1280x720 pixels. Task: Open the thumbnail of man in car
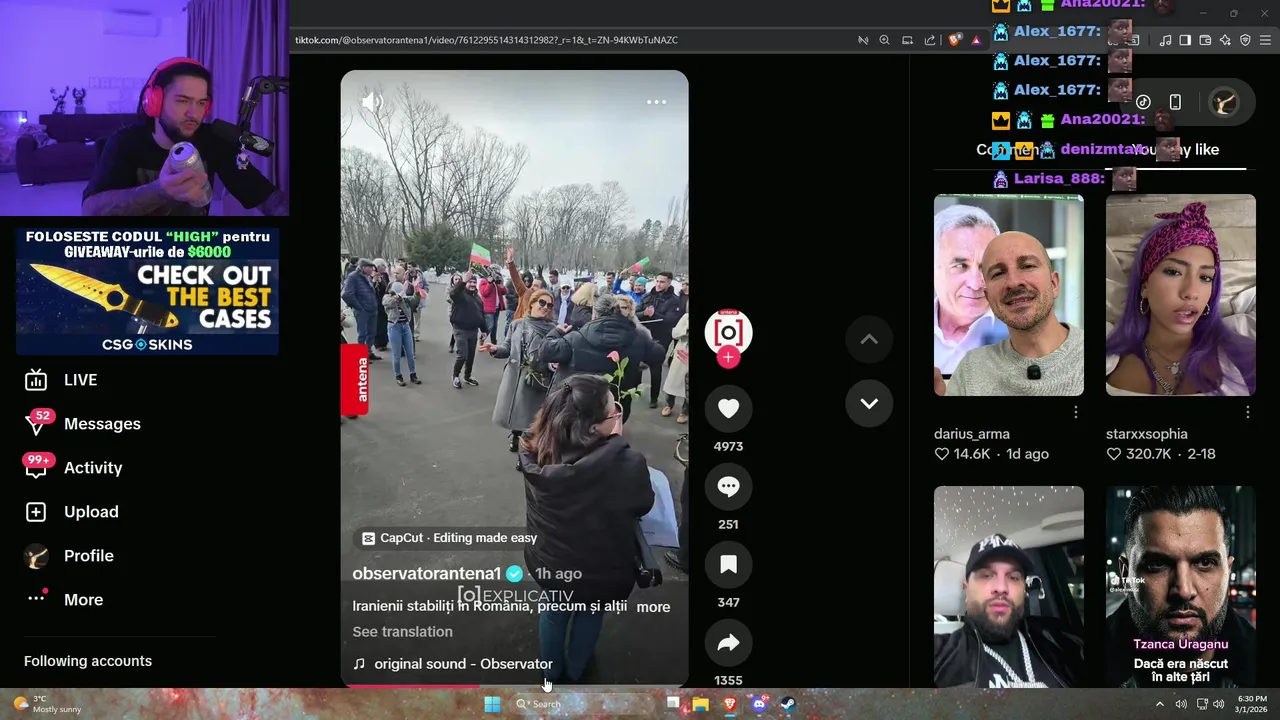tap(1008, 586)
